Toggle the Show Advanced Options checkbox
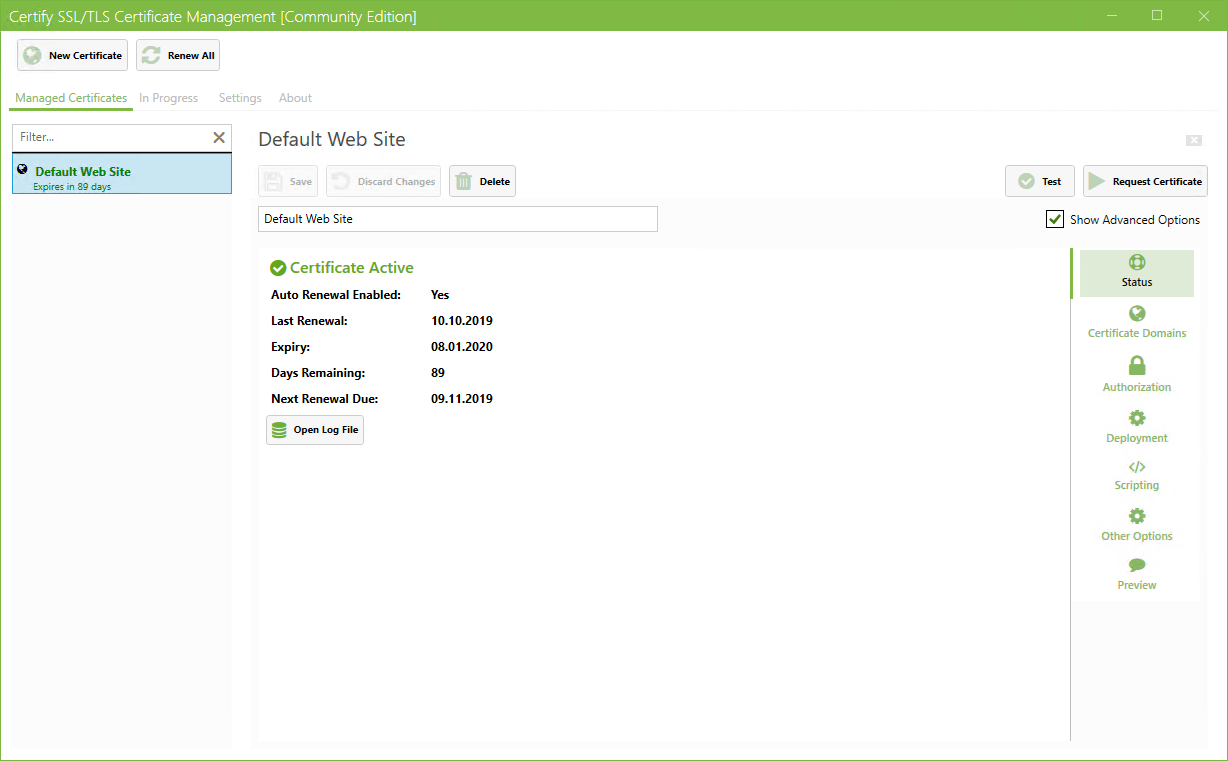Screen dimensions: 1228x761 [x=1055, y=219]
